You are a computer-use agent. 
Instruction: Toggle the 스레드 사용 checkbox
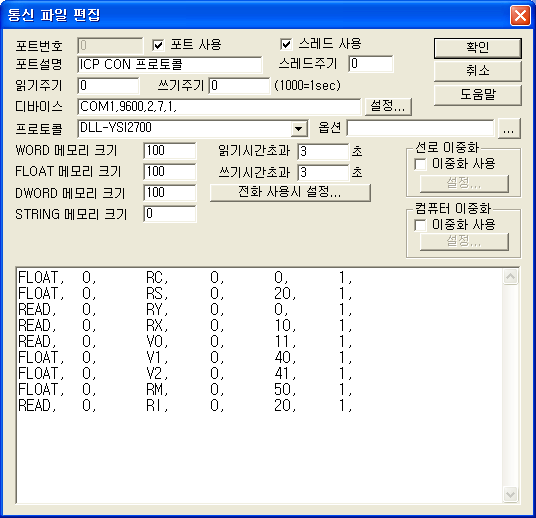tap(286, 44)
